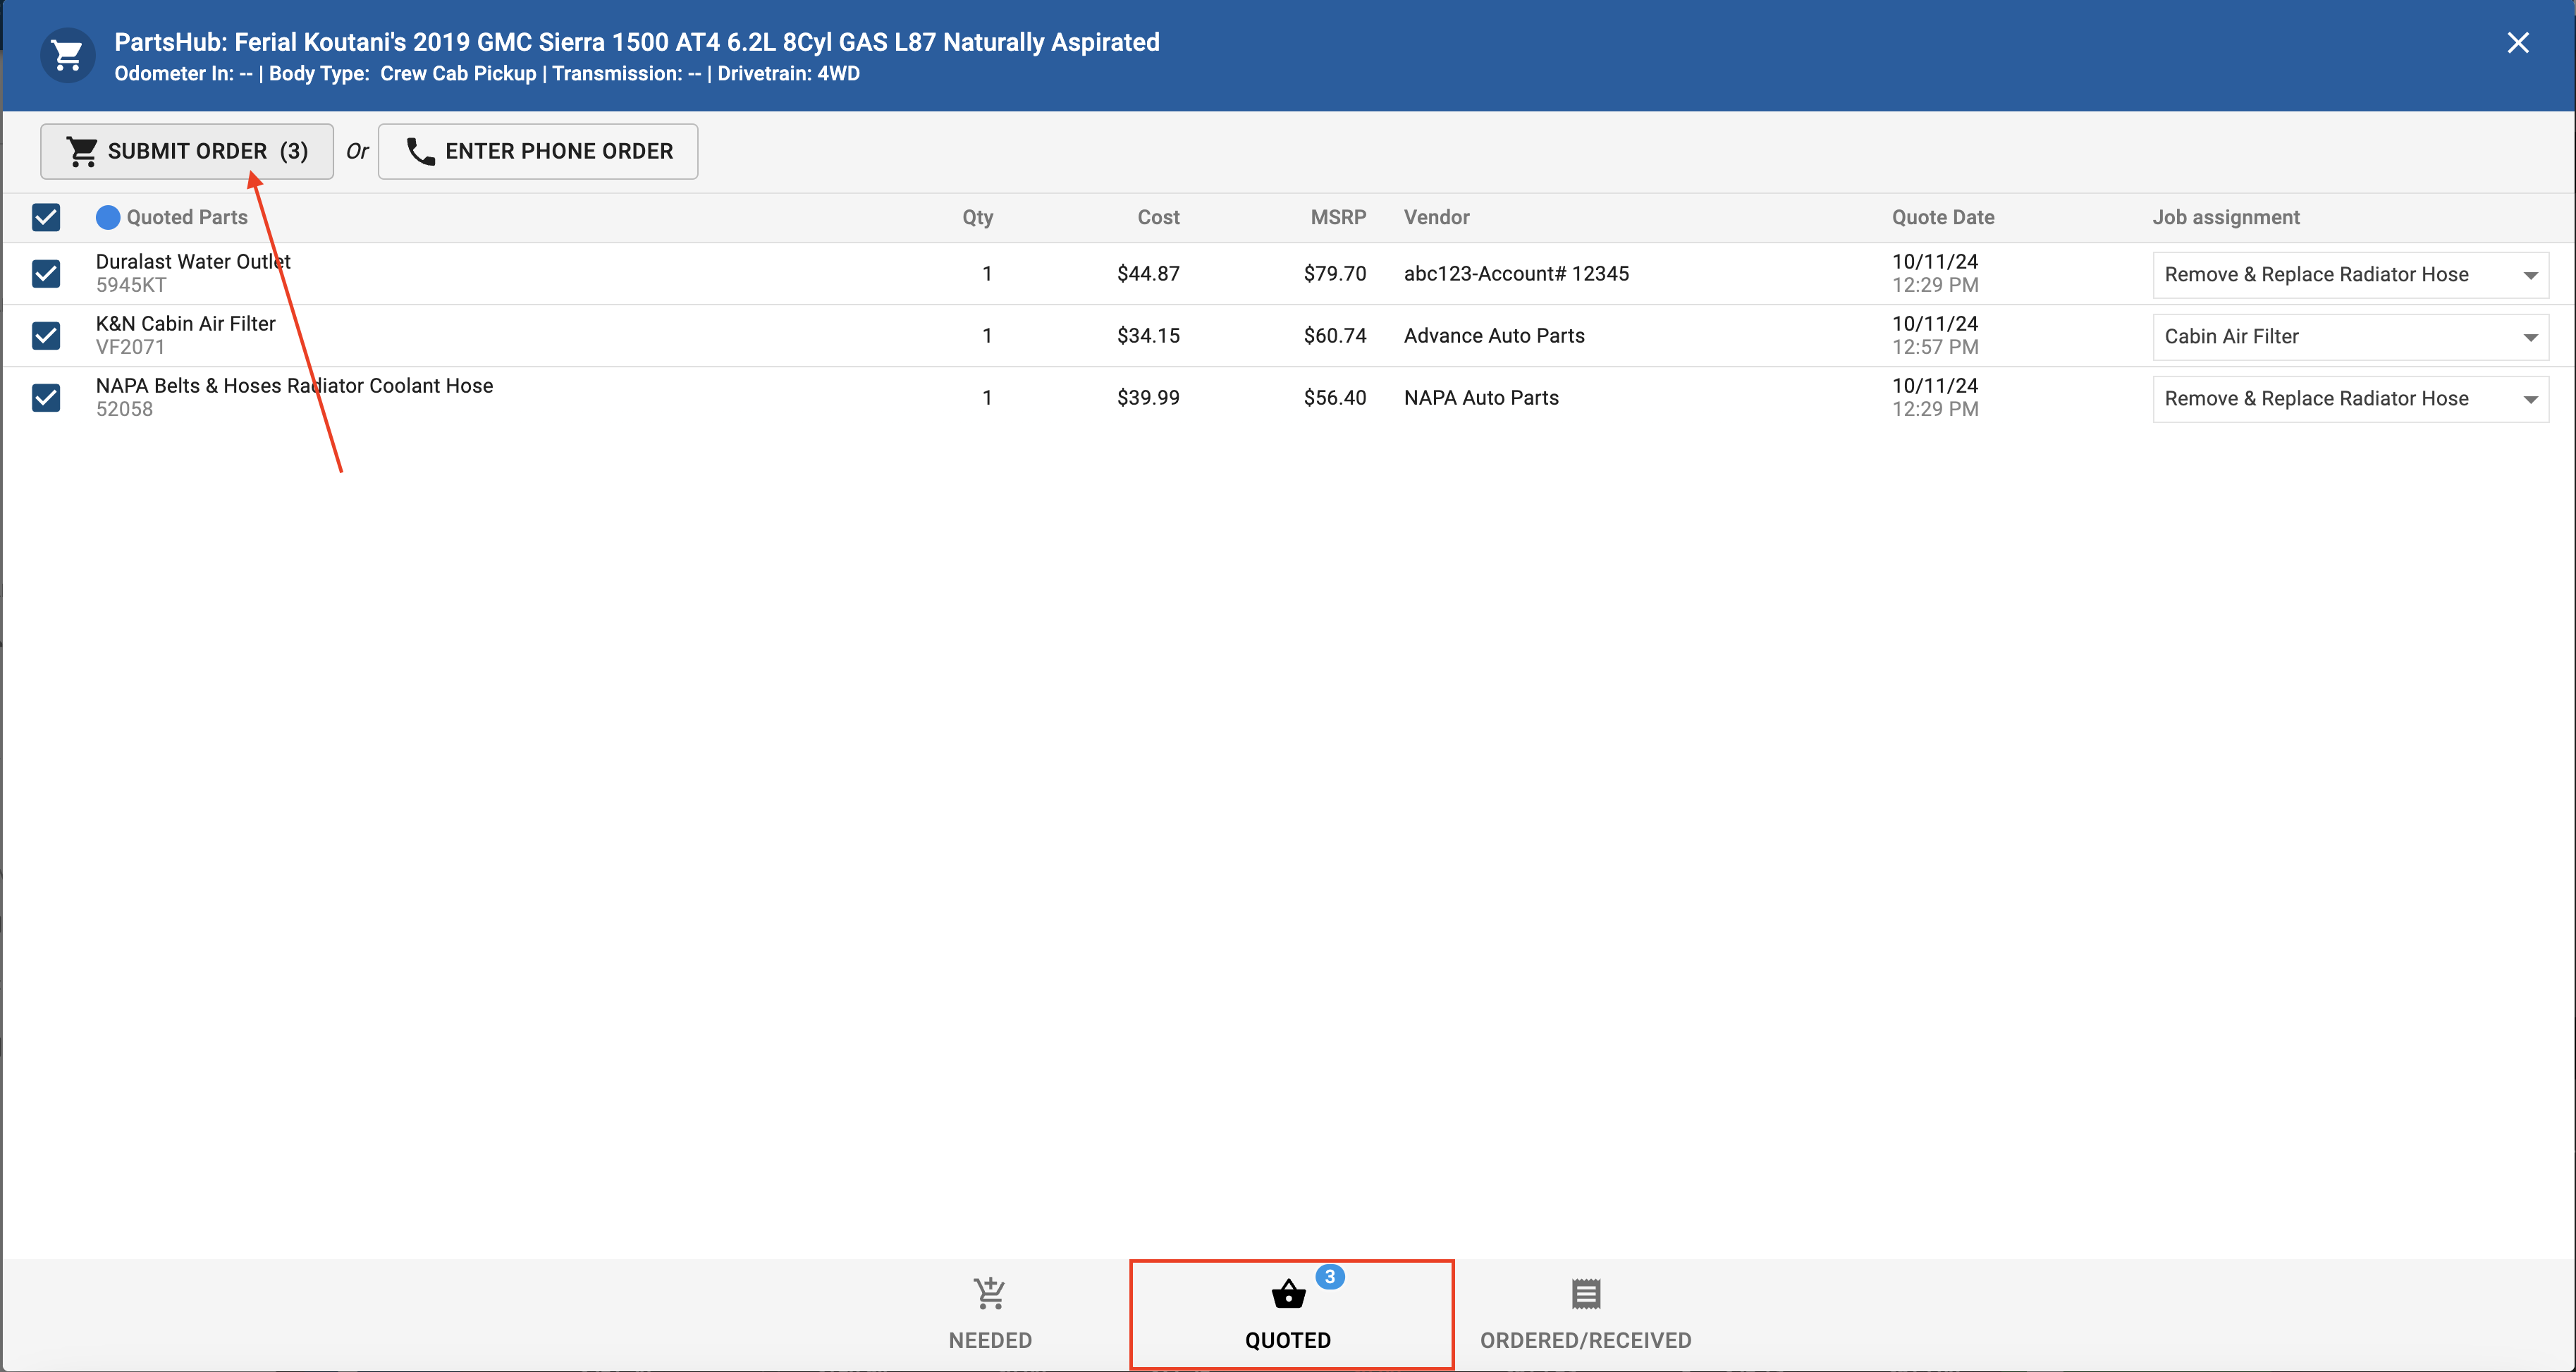Click the $39.99 cost value

click(x=1148, y=397)
